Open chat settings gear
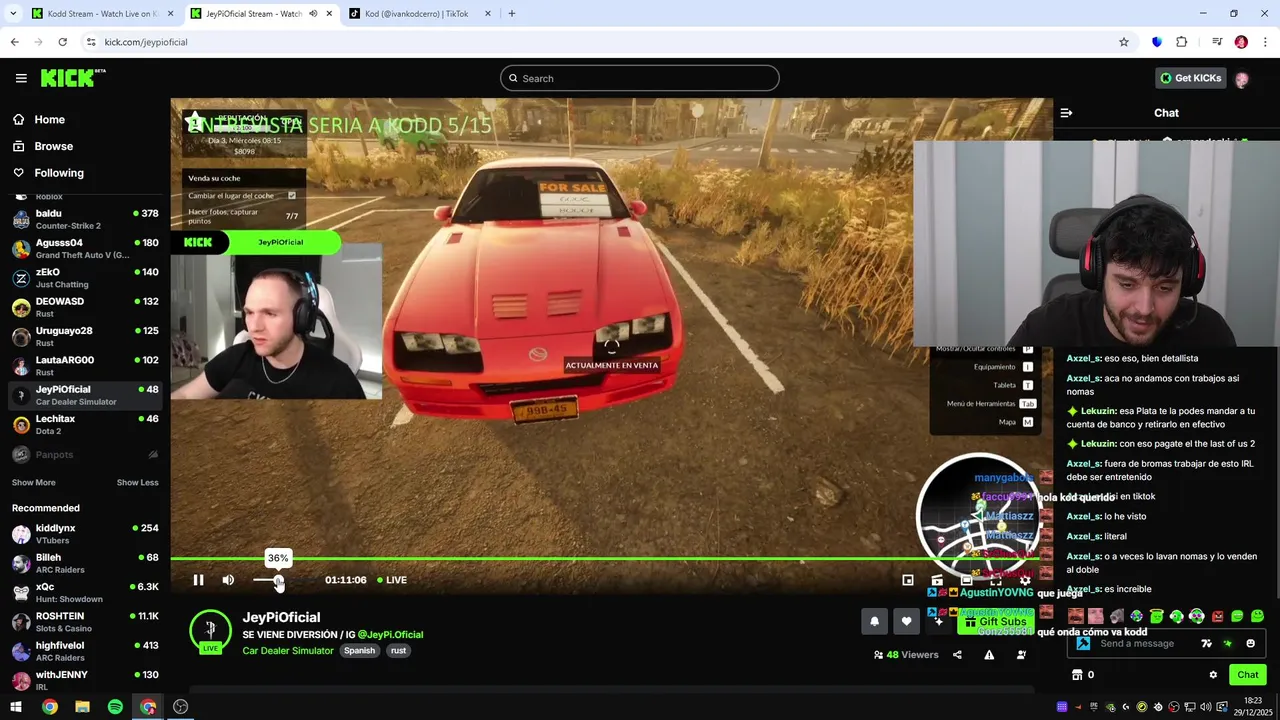Viewport: 1280px width, 720px height. click(1213, 675)
